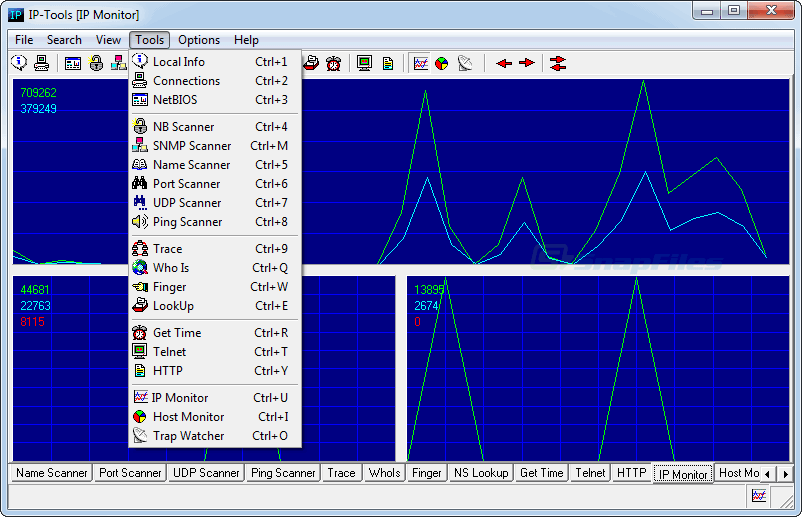Image resolution: width=802 pixels, height=517 pixels.
Task: Pick Get Time in Tools menu
Action: pyautogui.click(x=215, y=333)
